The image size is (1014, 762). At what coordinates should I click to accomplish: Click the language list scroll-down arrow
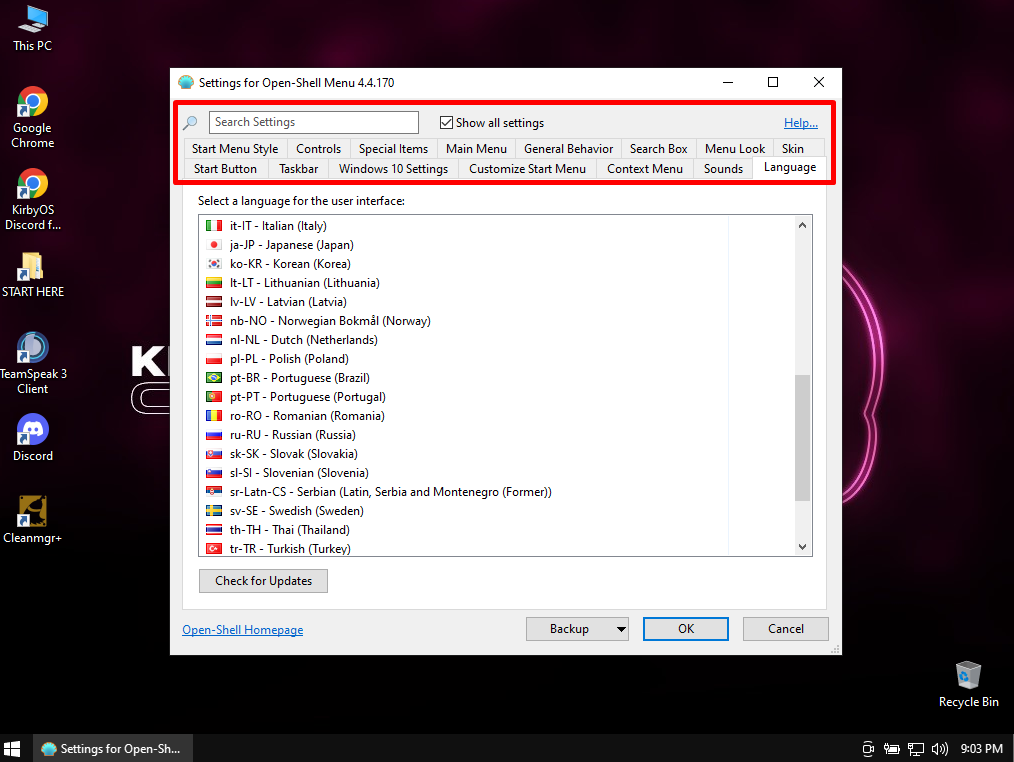pyautogui.click(x=803, y=547)
